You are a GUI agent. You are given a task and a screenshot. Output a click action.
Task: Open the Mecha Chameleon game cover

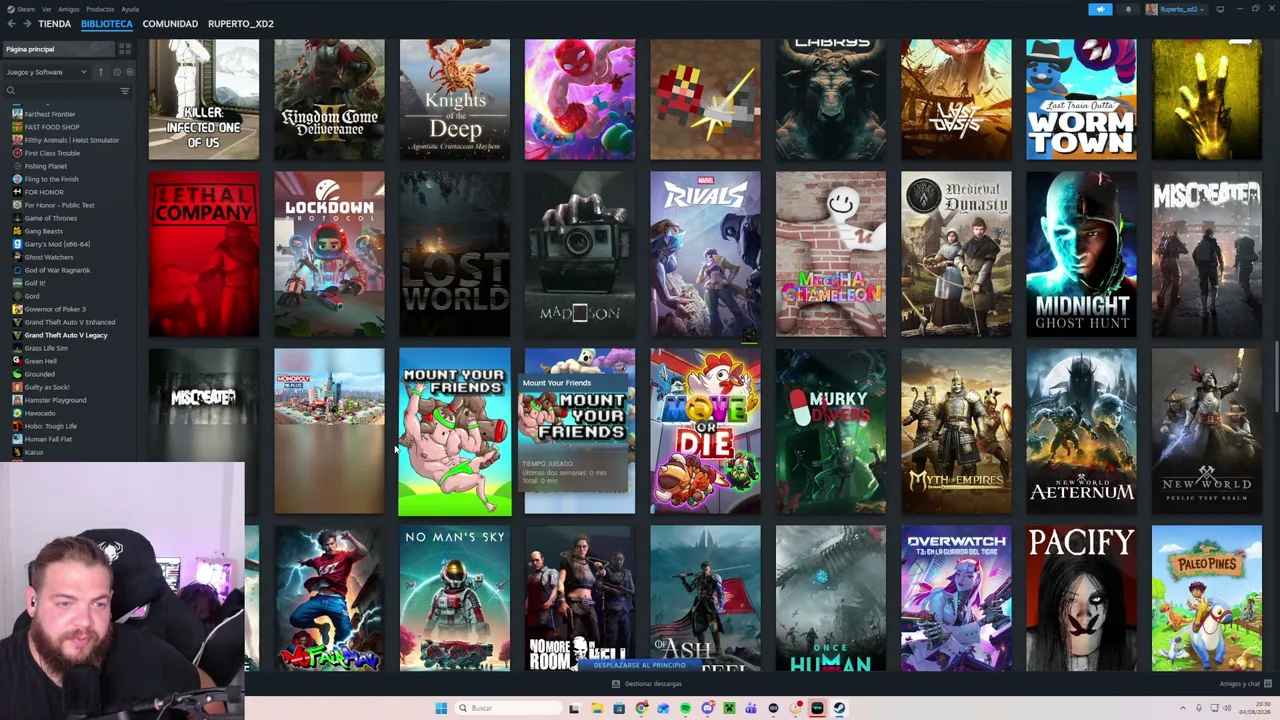(x=831, y=254)
